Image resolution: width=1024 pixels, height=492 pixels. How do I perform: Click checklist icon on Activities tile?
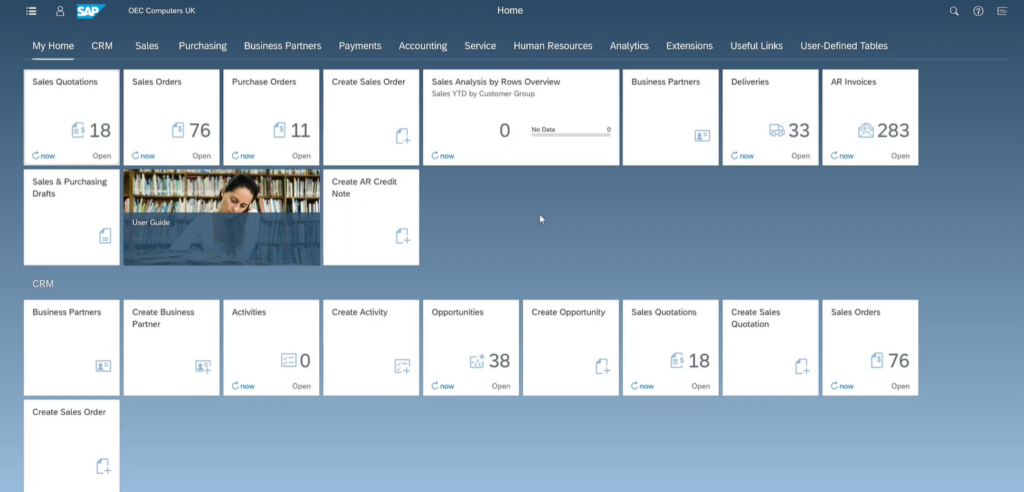tap(289, 360)
